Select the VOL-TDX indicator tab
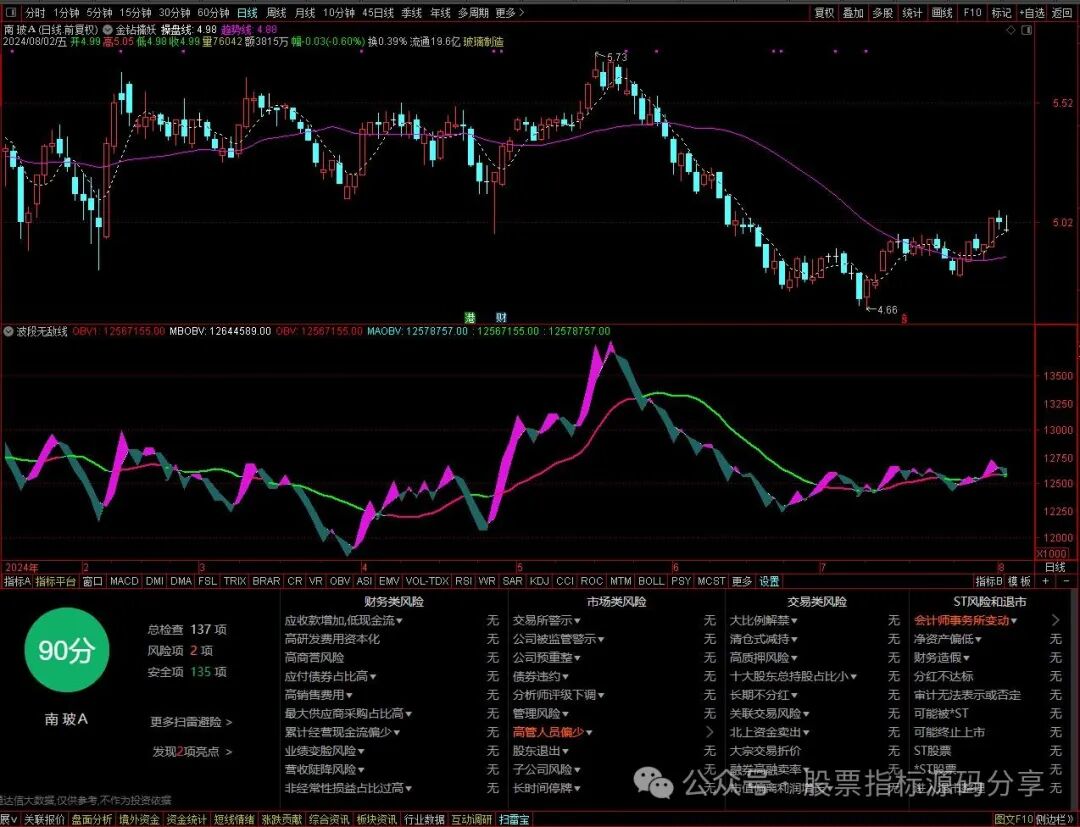The height and width of the screenshot is (827, 1080). (x=427, y=581)
